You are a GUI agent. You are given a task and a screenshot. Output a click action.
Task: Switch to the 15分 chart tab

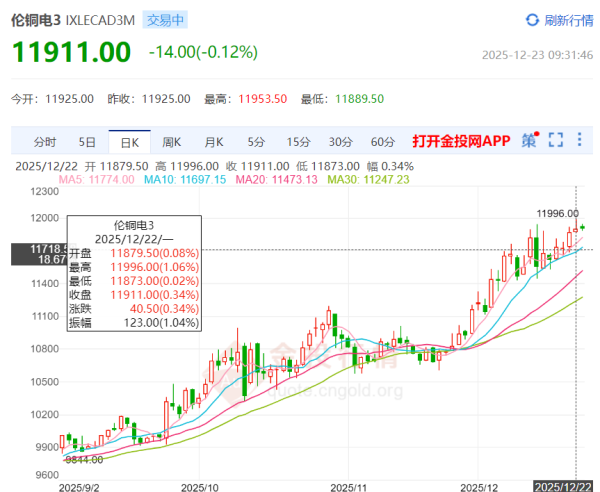pos(298,142)
